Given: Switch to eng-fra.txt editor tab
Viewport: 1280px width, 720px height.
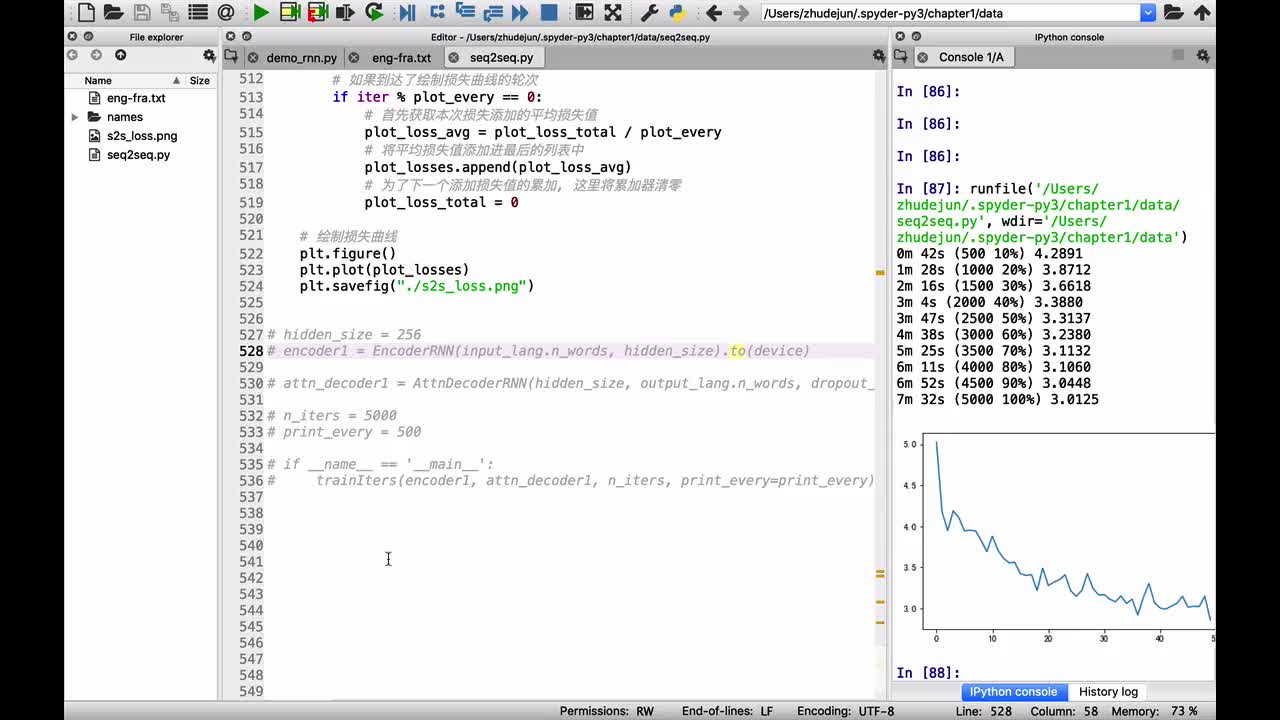Looking at the screenshot, I should click(401, 58).
